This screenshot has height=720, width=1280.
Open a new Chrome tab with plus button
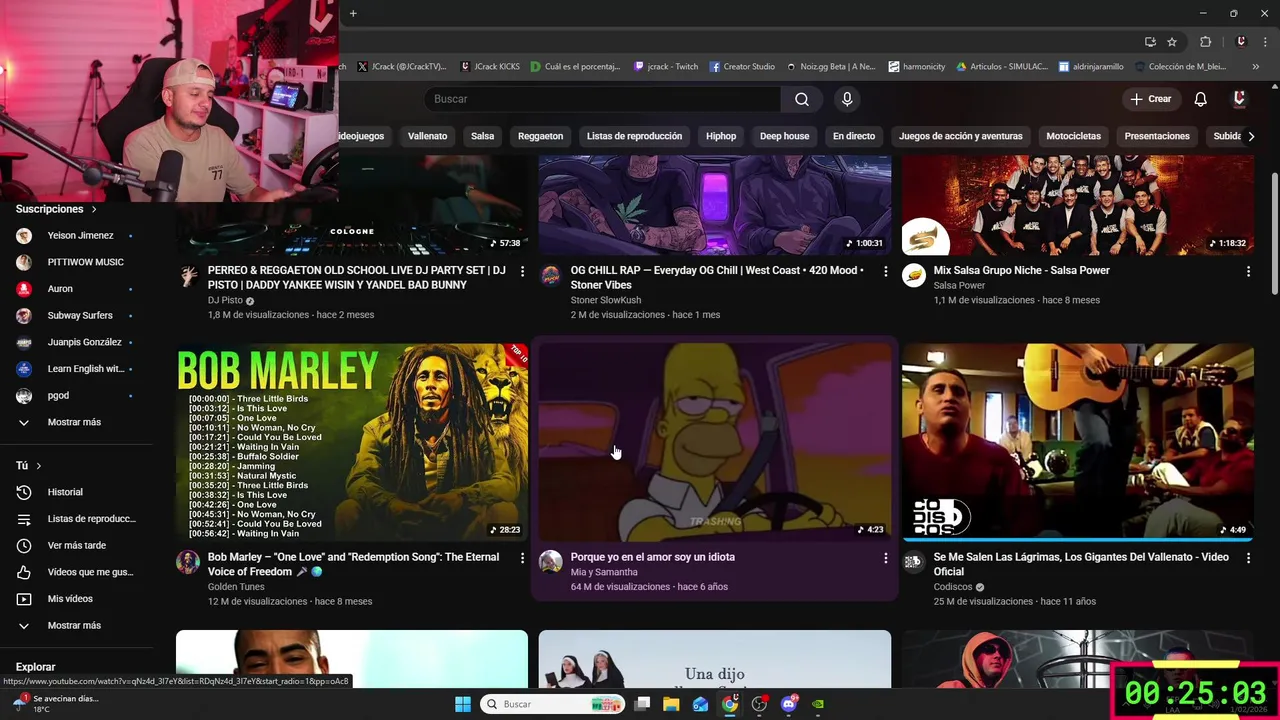click(353, 13)
